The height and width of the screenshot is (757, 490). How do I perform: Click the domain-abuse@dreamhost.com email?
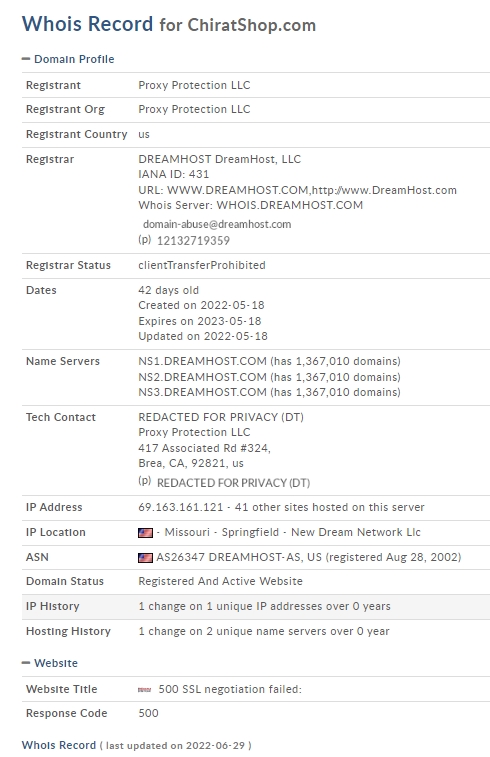217,224
